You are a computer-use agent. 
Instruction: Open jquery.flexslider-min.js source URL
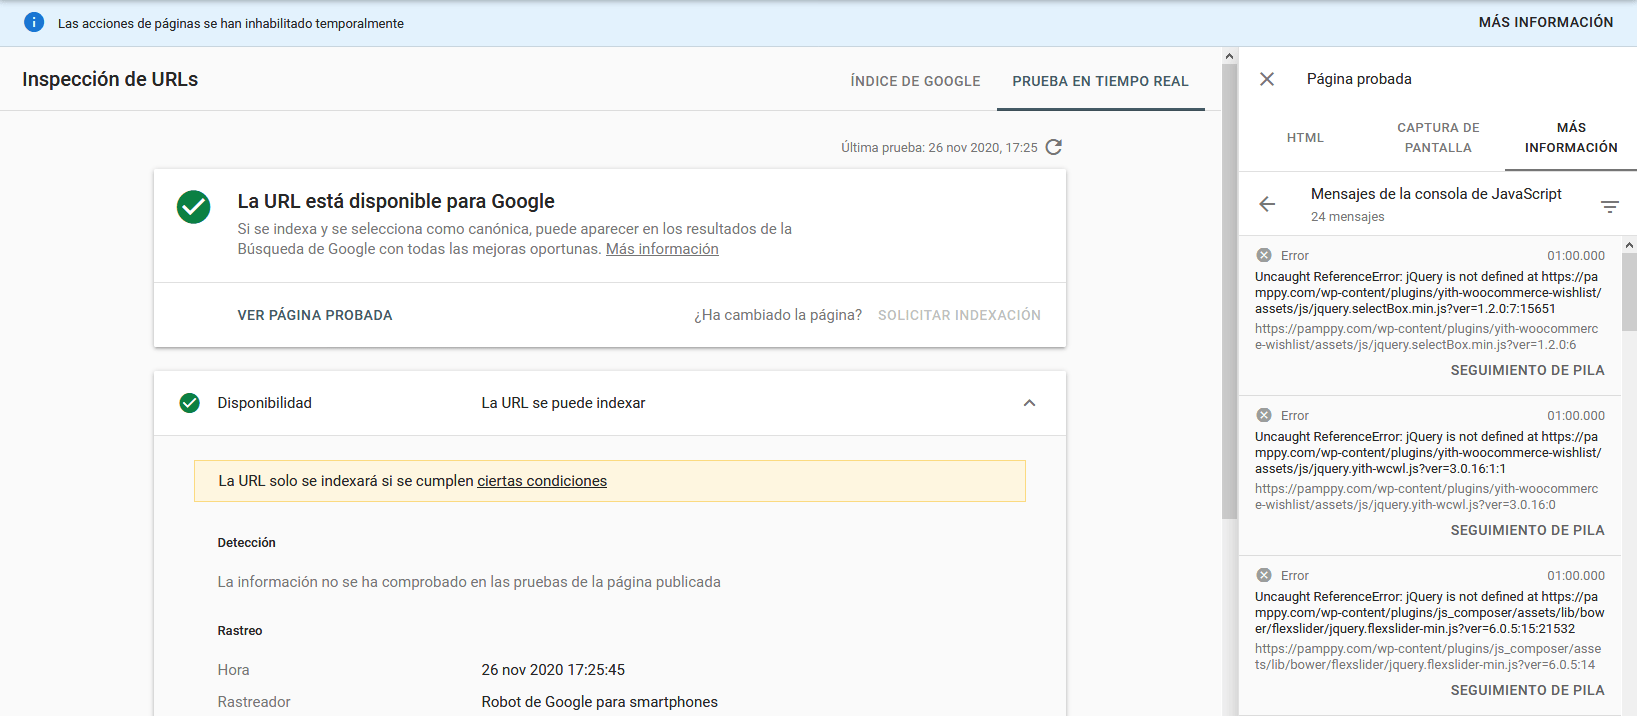[x=1428, y=657]
